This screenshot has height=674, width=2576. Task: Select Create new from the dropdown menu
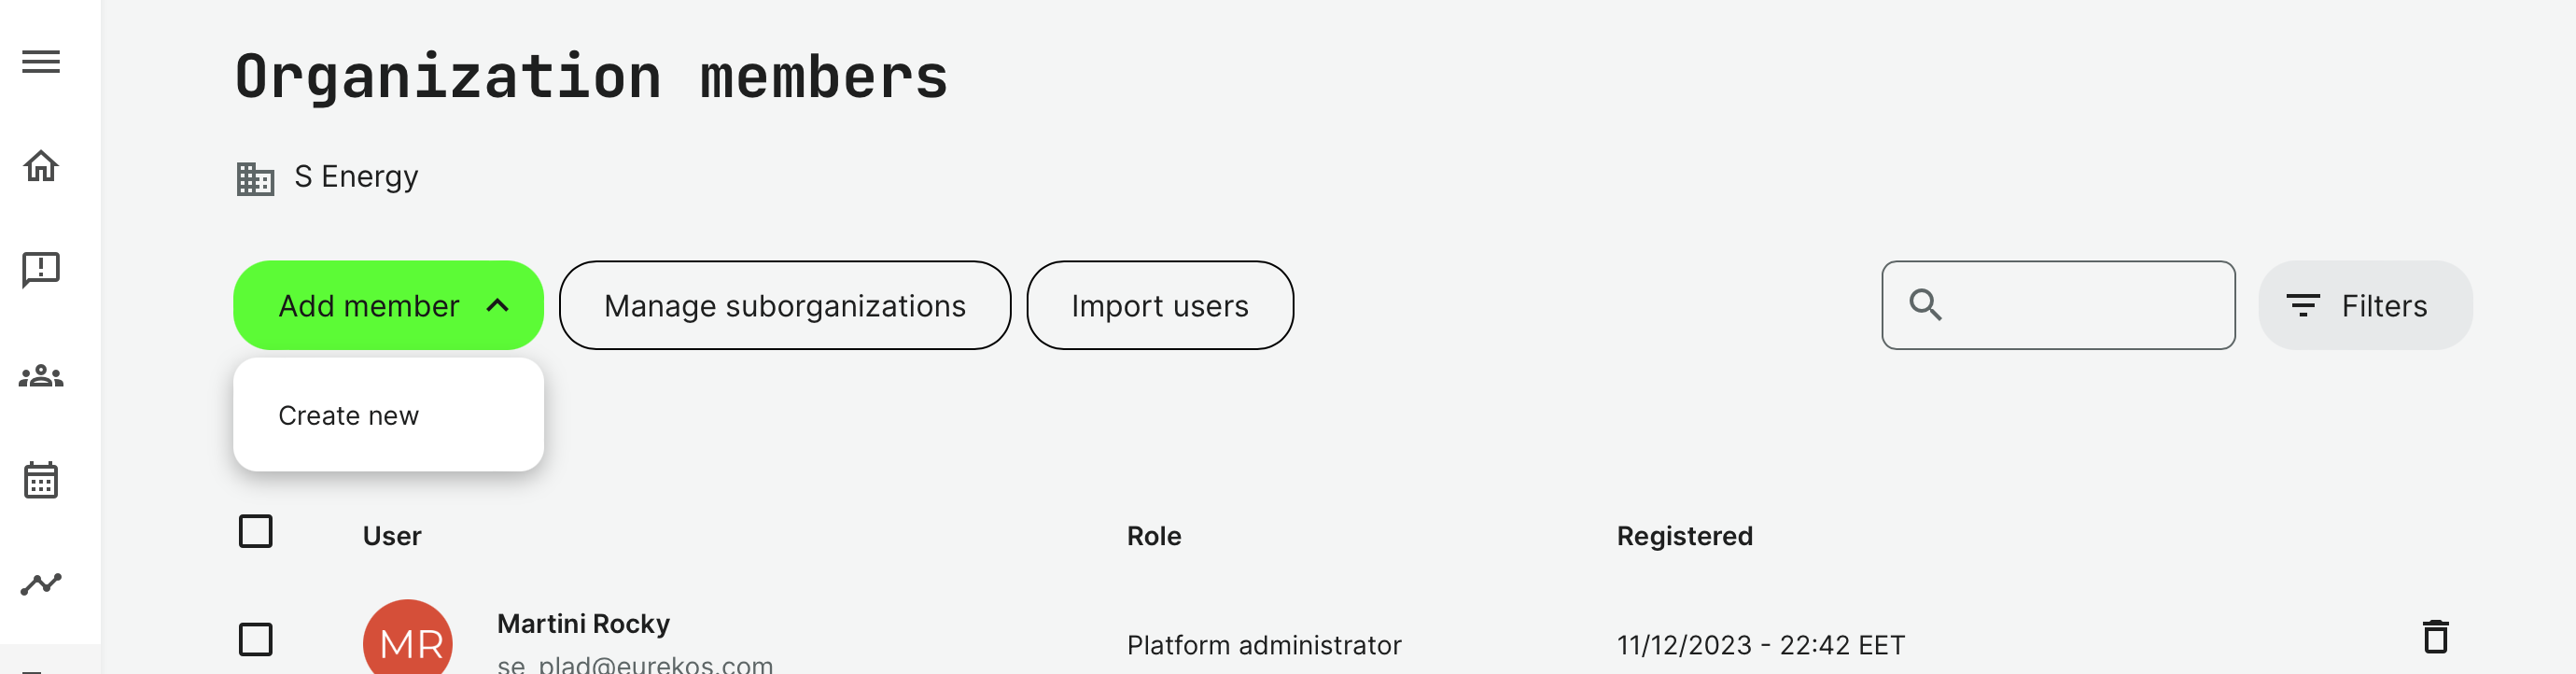click(x=349, y=415)
